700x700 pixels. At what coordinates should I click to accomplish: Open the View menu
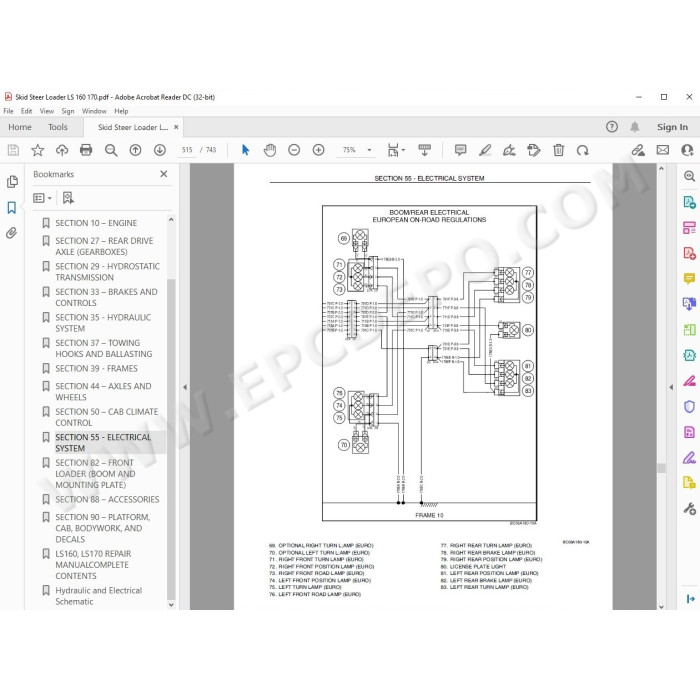click(x=46, y=111)
